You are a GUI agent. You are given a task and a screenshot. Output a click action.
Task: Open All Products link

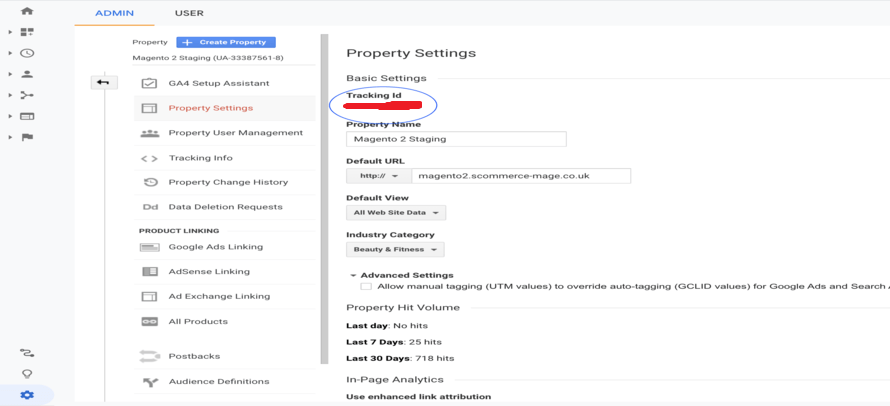click(x=198, y=321)
